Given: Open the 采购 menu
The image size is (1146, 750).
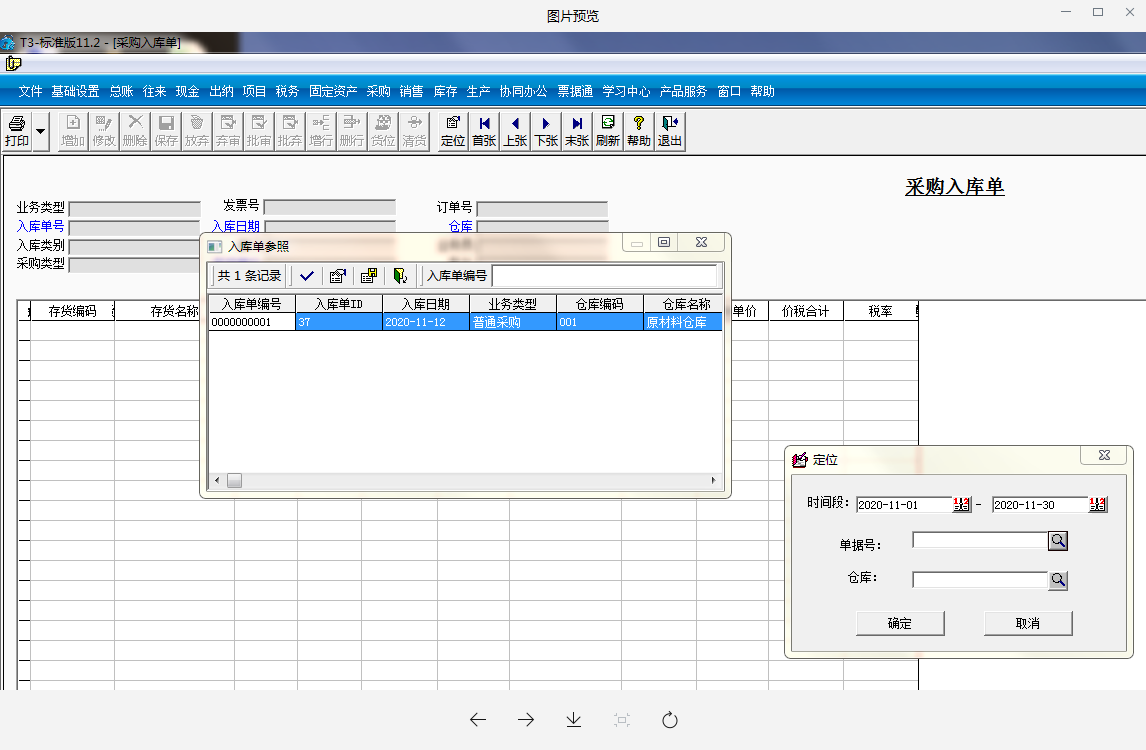Looking at the screenshot, I should pos(379,91).
